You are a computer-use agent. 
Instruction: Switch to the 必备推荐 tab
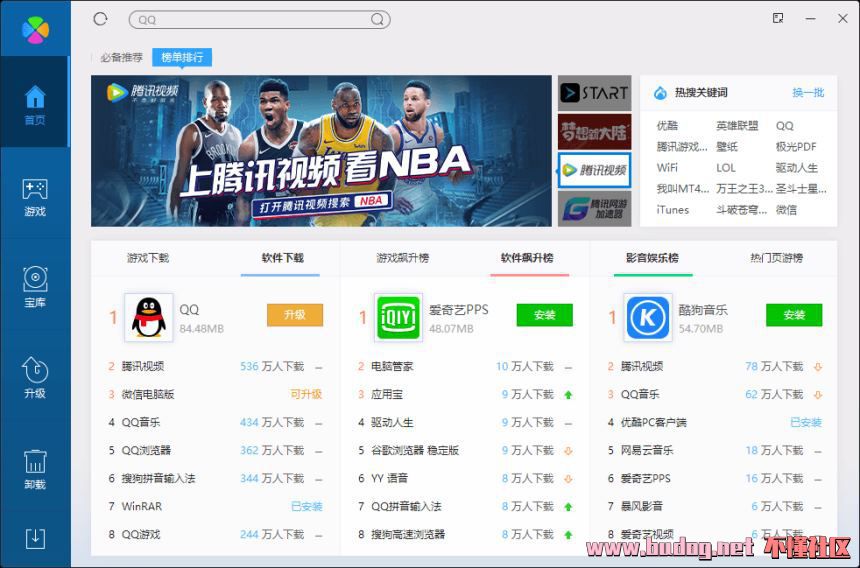[121, 57]
